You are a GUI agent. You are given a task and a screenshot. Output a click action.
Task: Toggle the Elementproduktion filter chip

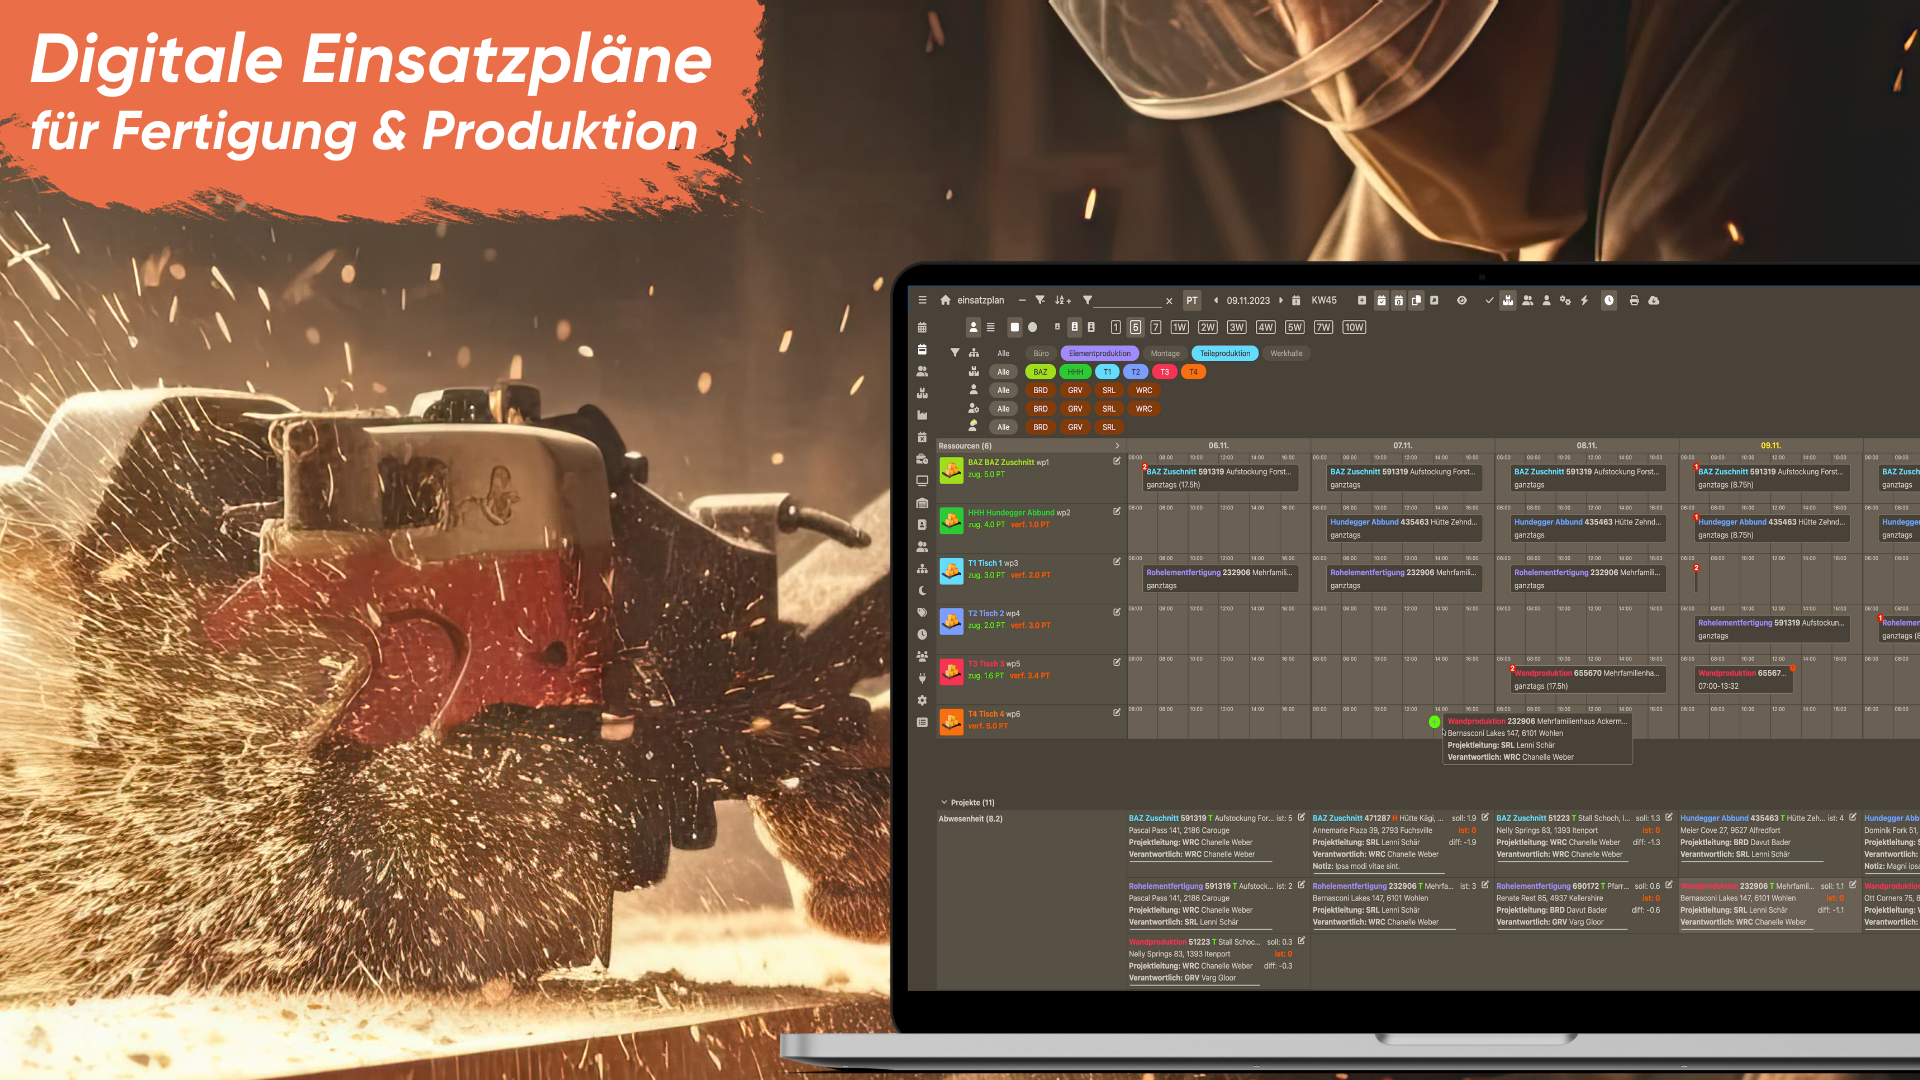[x=1099, y=353]
